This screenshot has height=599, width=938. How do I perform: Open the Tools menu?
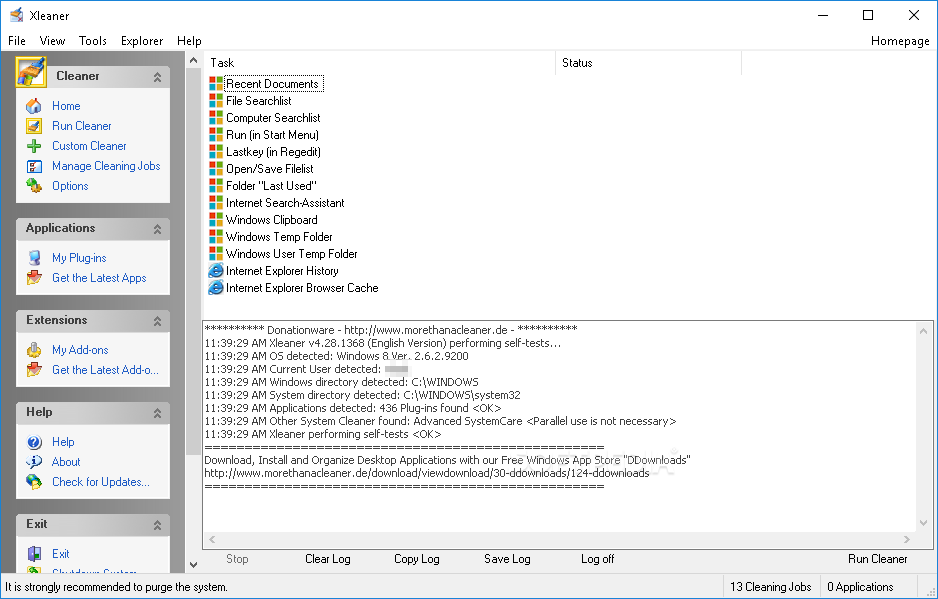click(x=93, y=41)
